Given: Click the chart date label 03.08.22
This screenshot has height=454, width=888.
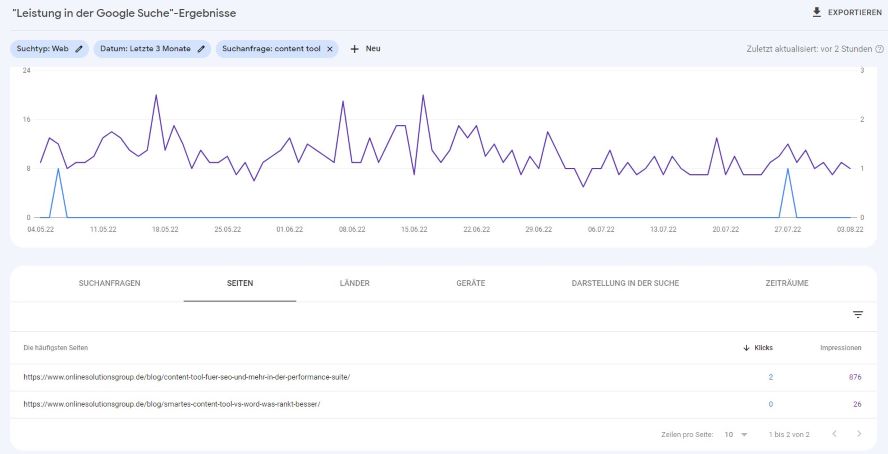Looking at the screenshot, I should coord(850,229).
